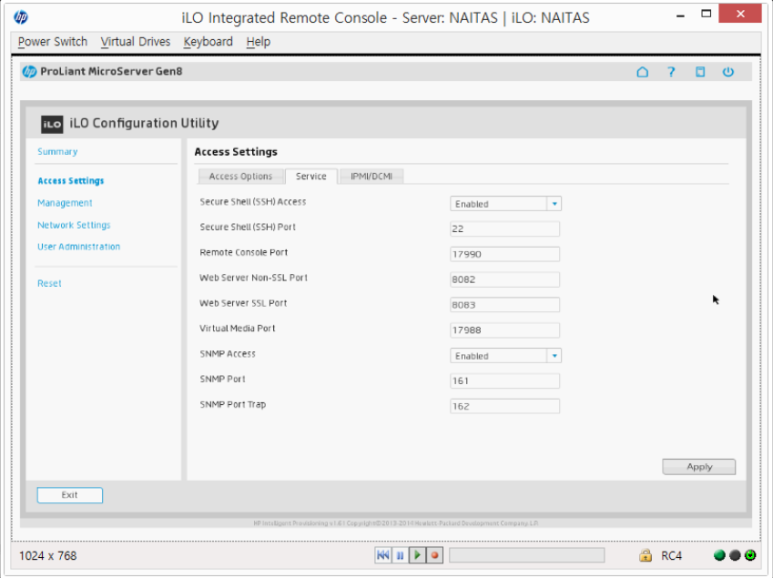Open Network Settings in the sidebar
The image size is (773, 578).
point(74,225)
